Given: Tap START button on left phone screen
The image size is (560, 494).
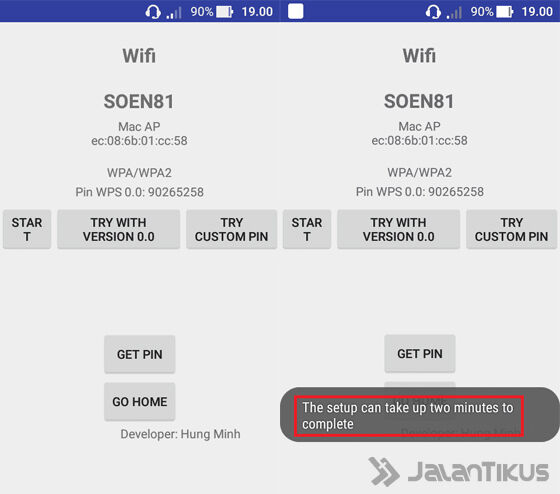Looking at the screenshot, I should tap(27, 229).
